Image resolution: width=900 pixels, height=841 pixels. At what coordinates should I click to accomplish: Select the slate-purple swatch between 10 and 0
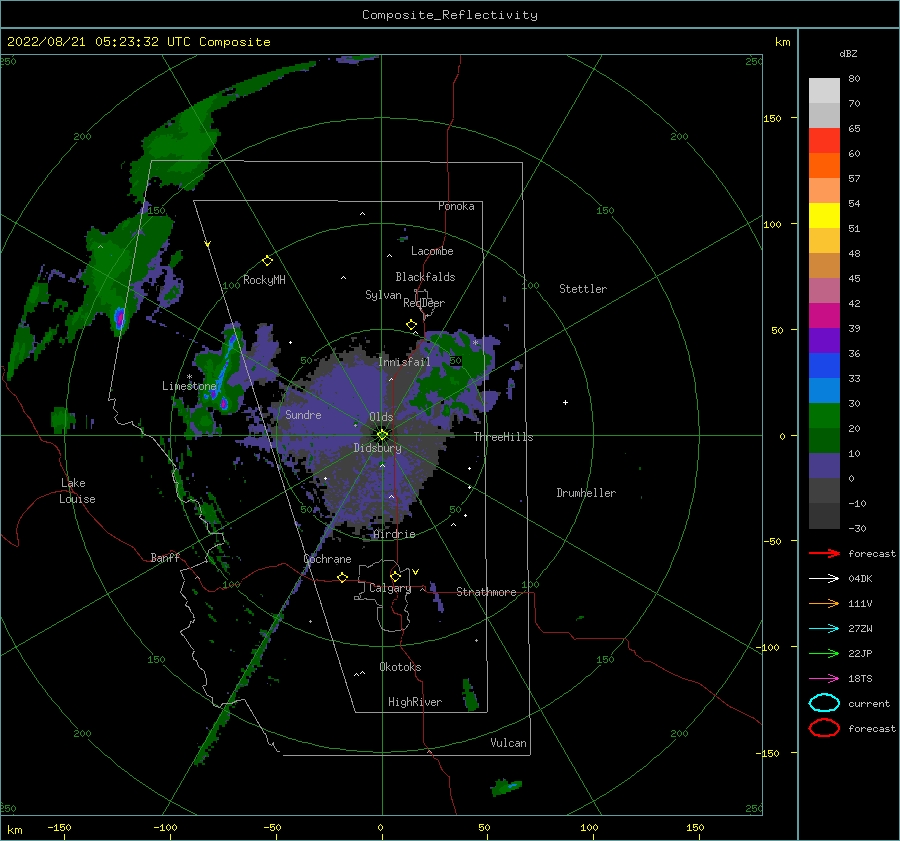coord(824,466)
